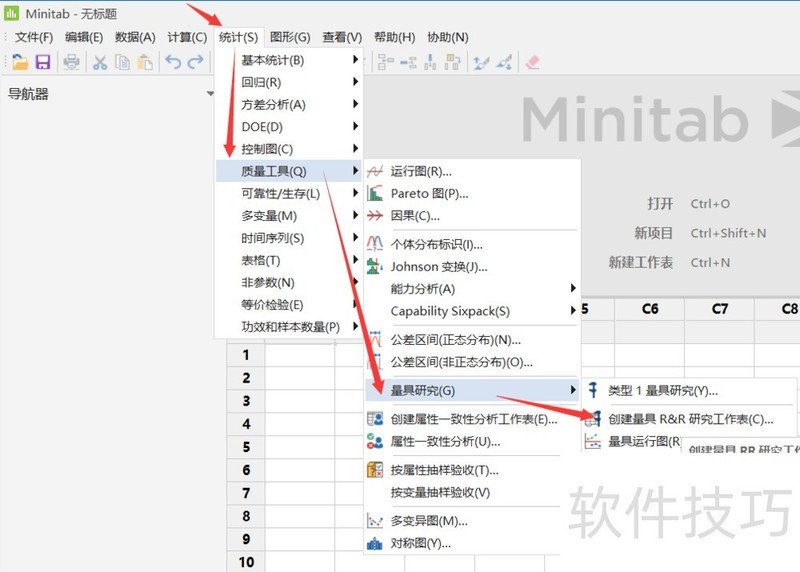Open the 图形(G) menu
This screenshot has height=572, width=800.
290,37
